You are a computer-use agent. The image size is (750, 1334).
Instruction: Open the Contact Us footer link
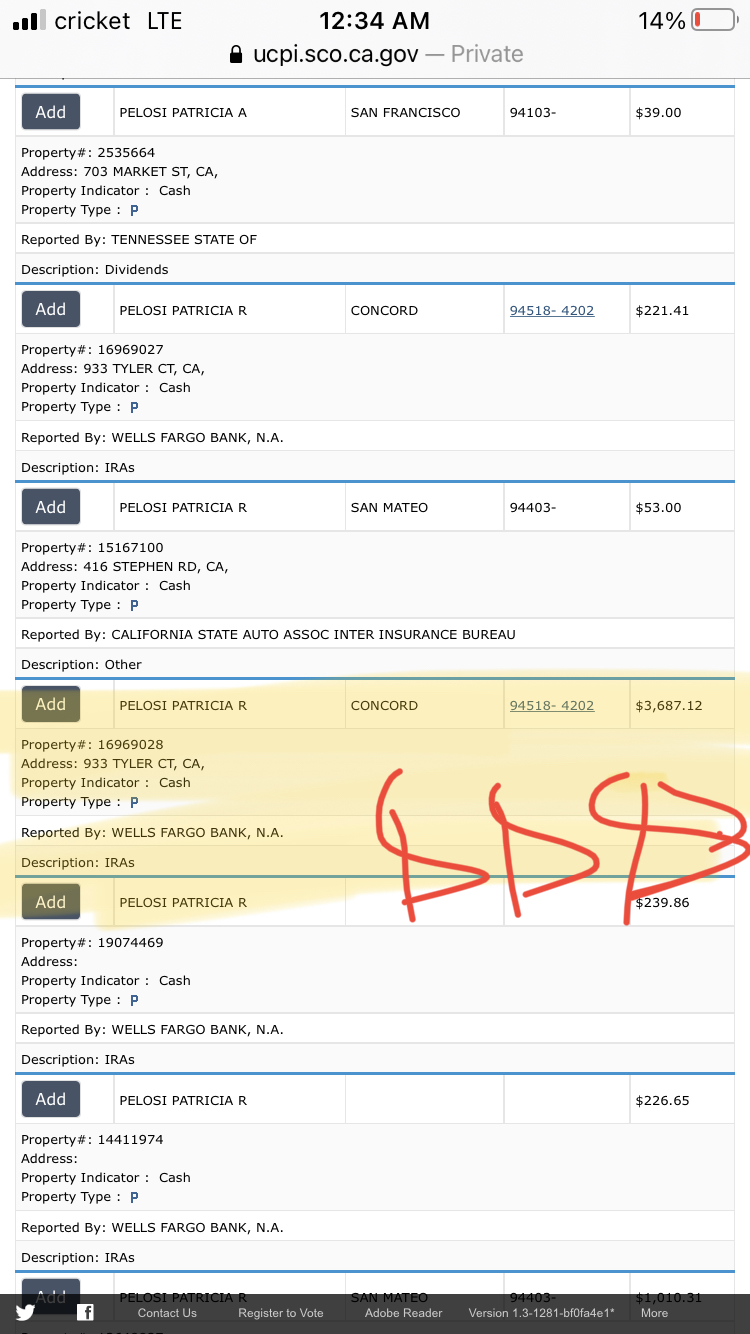click(167, 1313)
